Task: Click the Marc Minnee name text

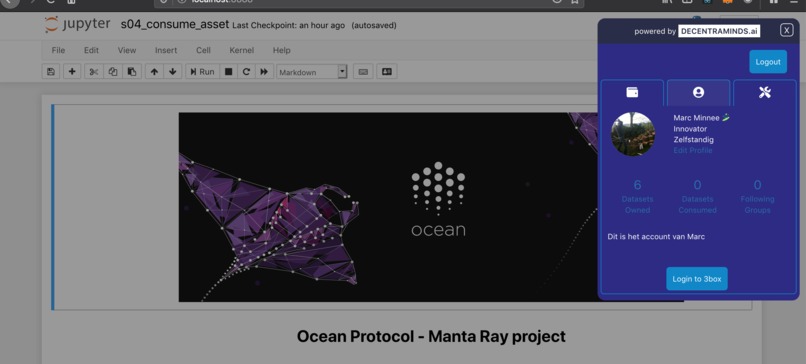Action: (697, 118)
